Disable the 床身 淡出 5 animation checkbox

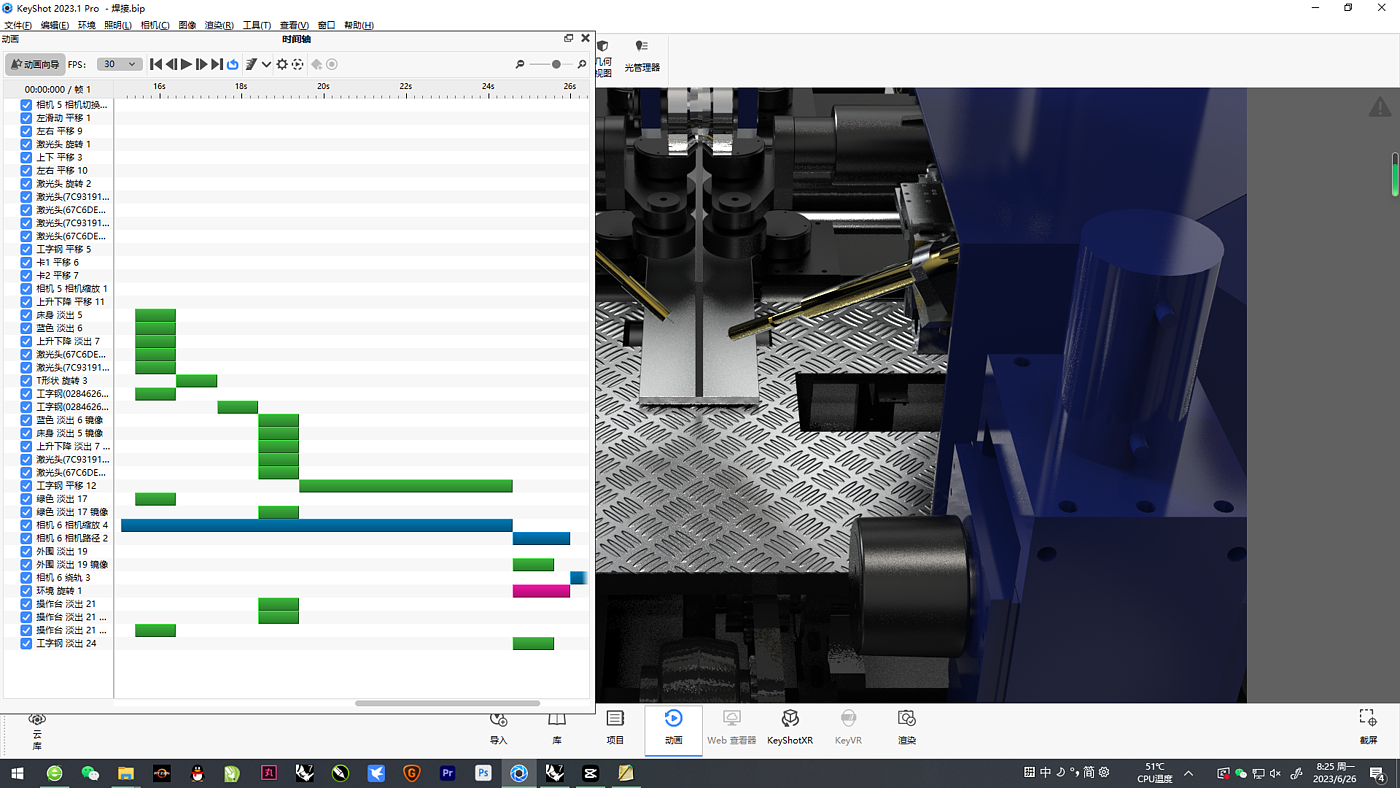click(x=27, y=315)
